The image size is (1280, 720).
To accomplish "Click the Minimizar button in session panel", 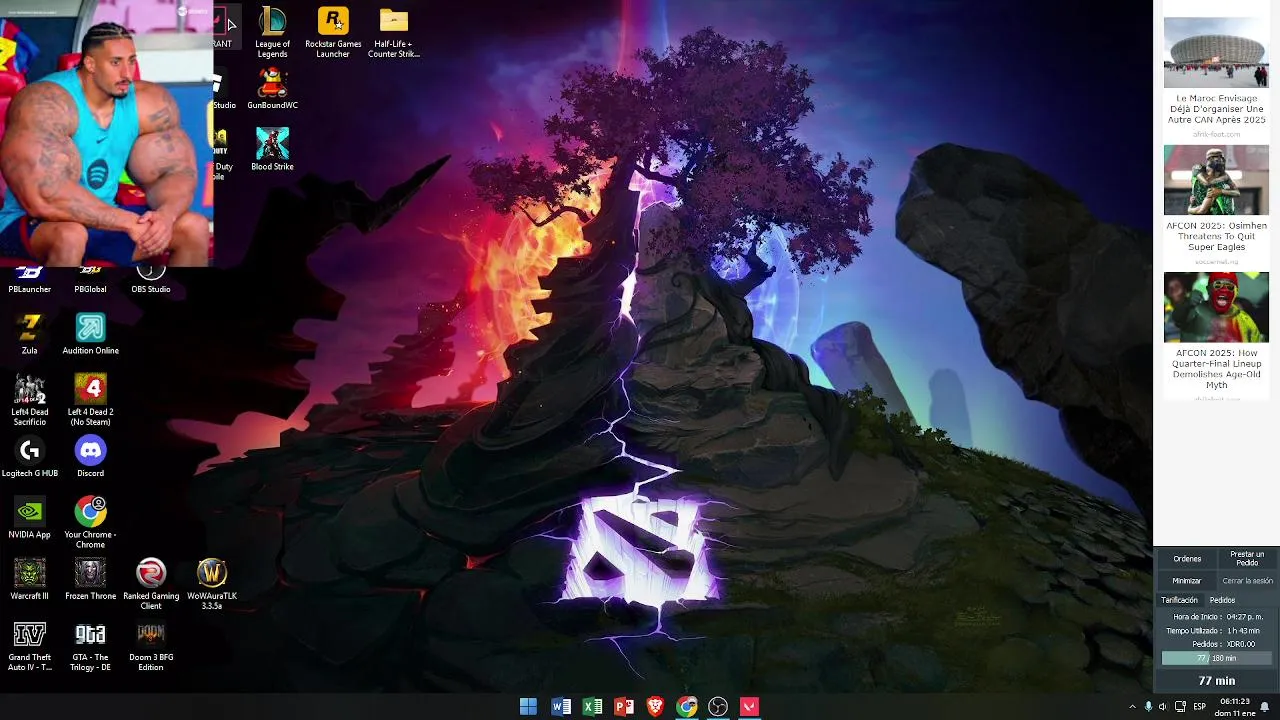I will point(1187,581).
